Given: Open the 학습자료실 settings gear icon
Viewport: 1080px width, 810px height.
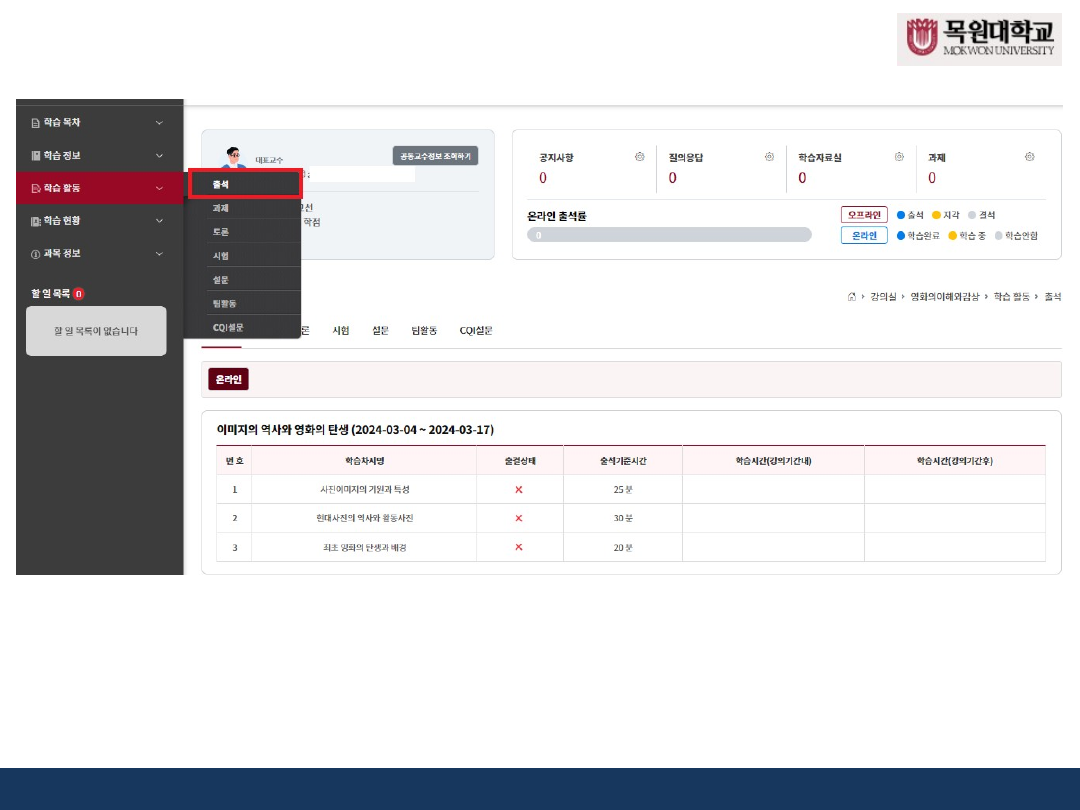Looking at the screenshot, I should 899,157.
